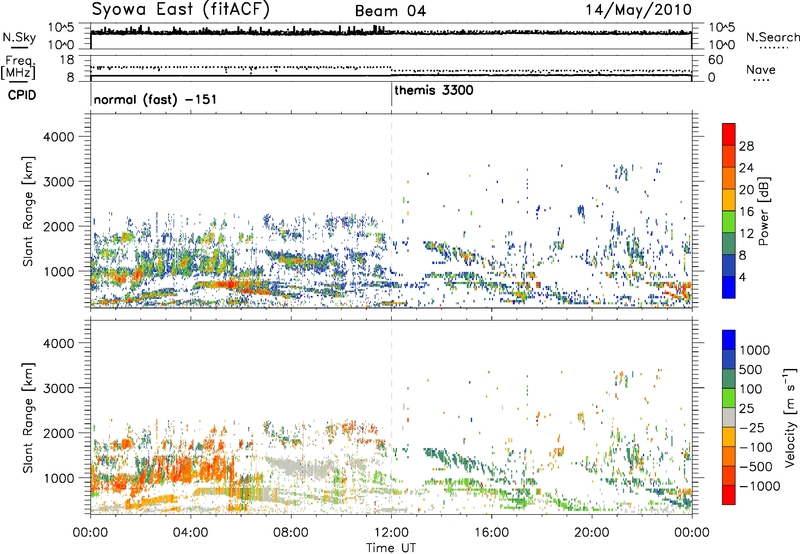
Task: Select the "Slant Range [km]" label of velocity panel
Action: coord(29,418)
